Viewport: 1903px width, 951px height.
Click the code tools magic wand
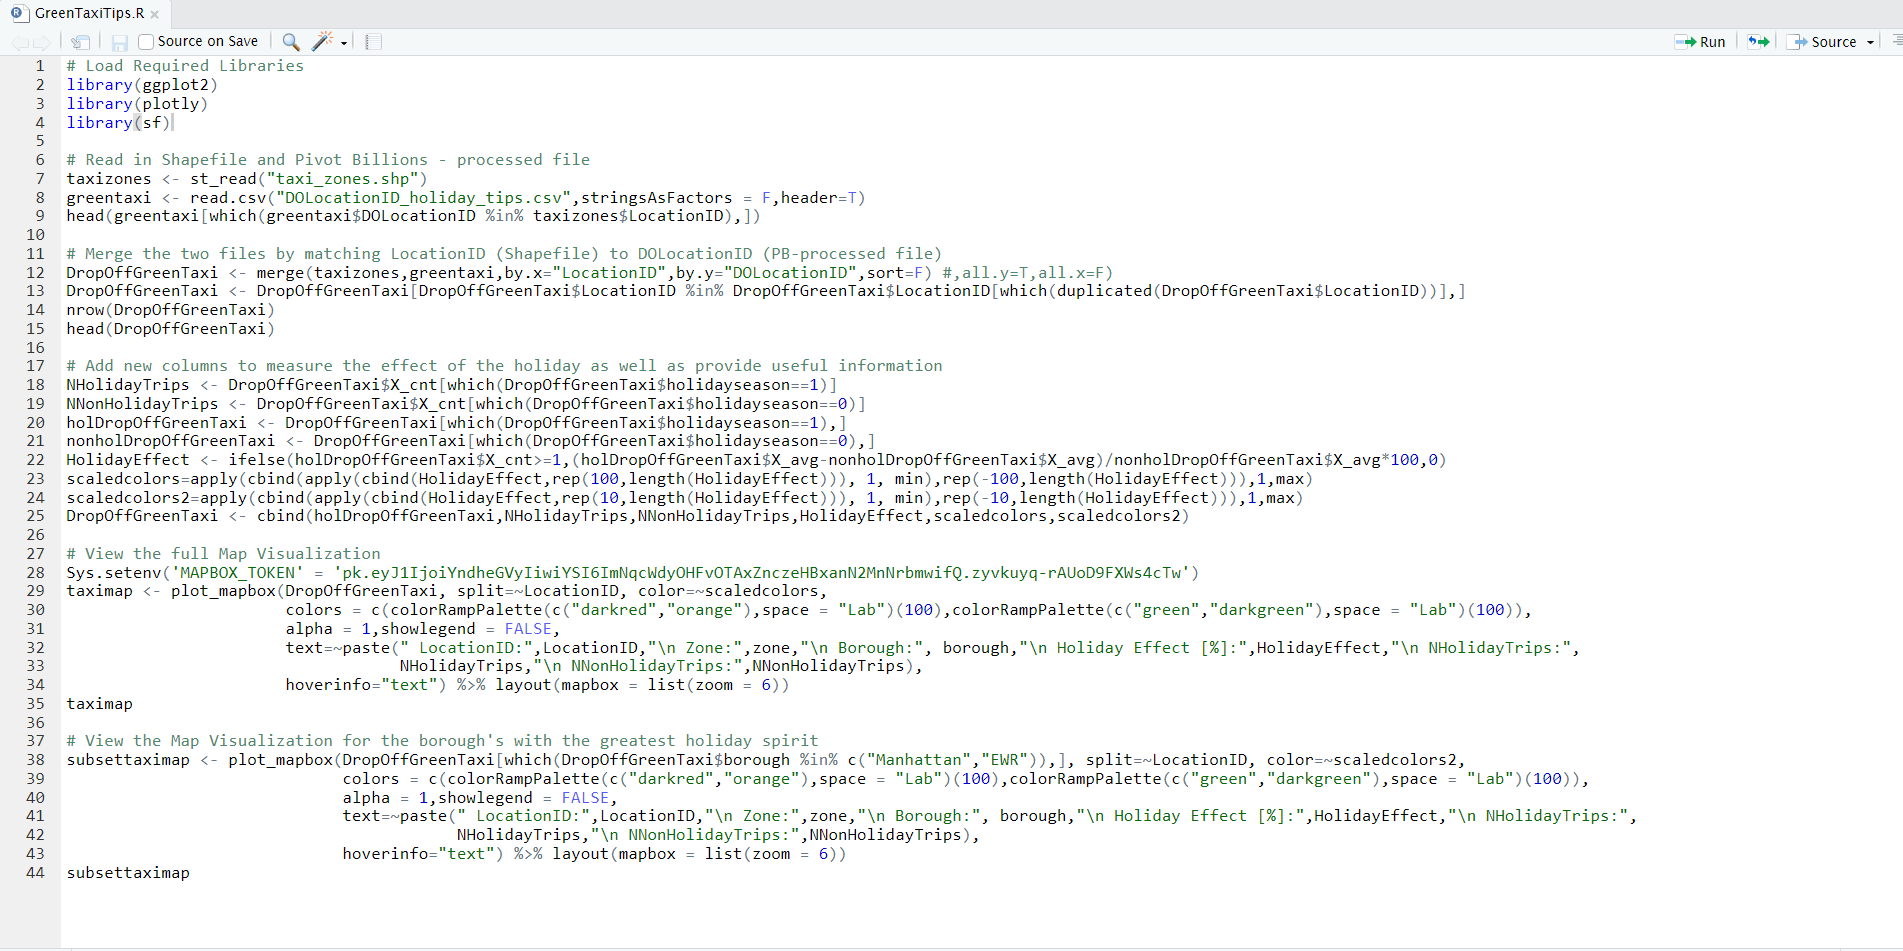coord(323,41)
